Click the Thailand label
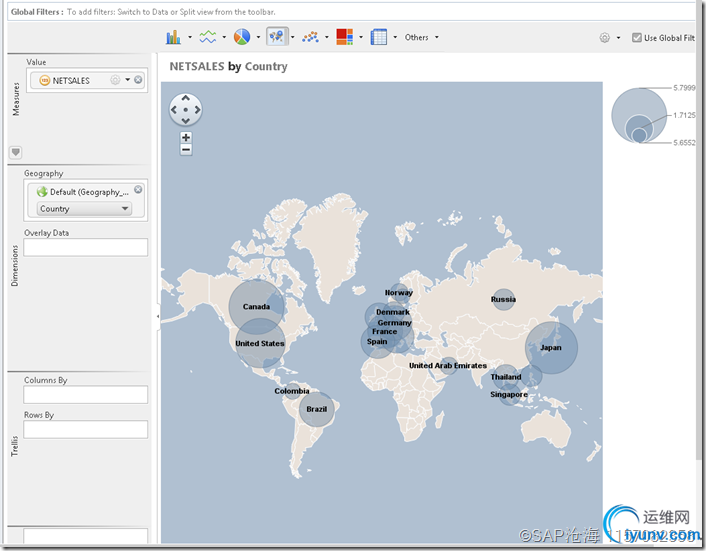The height and width of the screenshot is (551, 706). [x=506, y=377]
